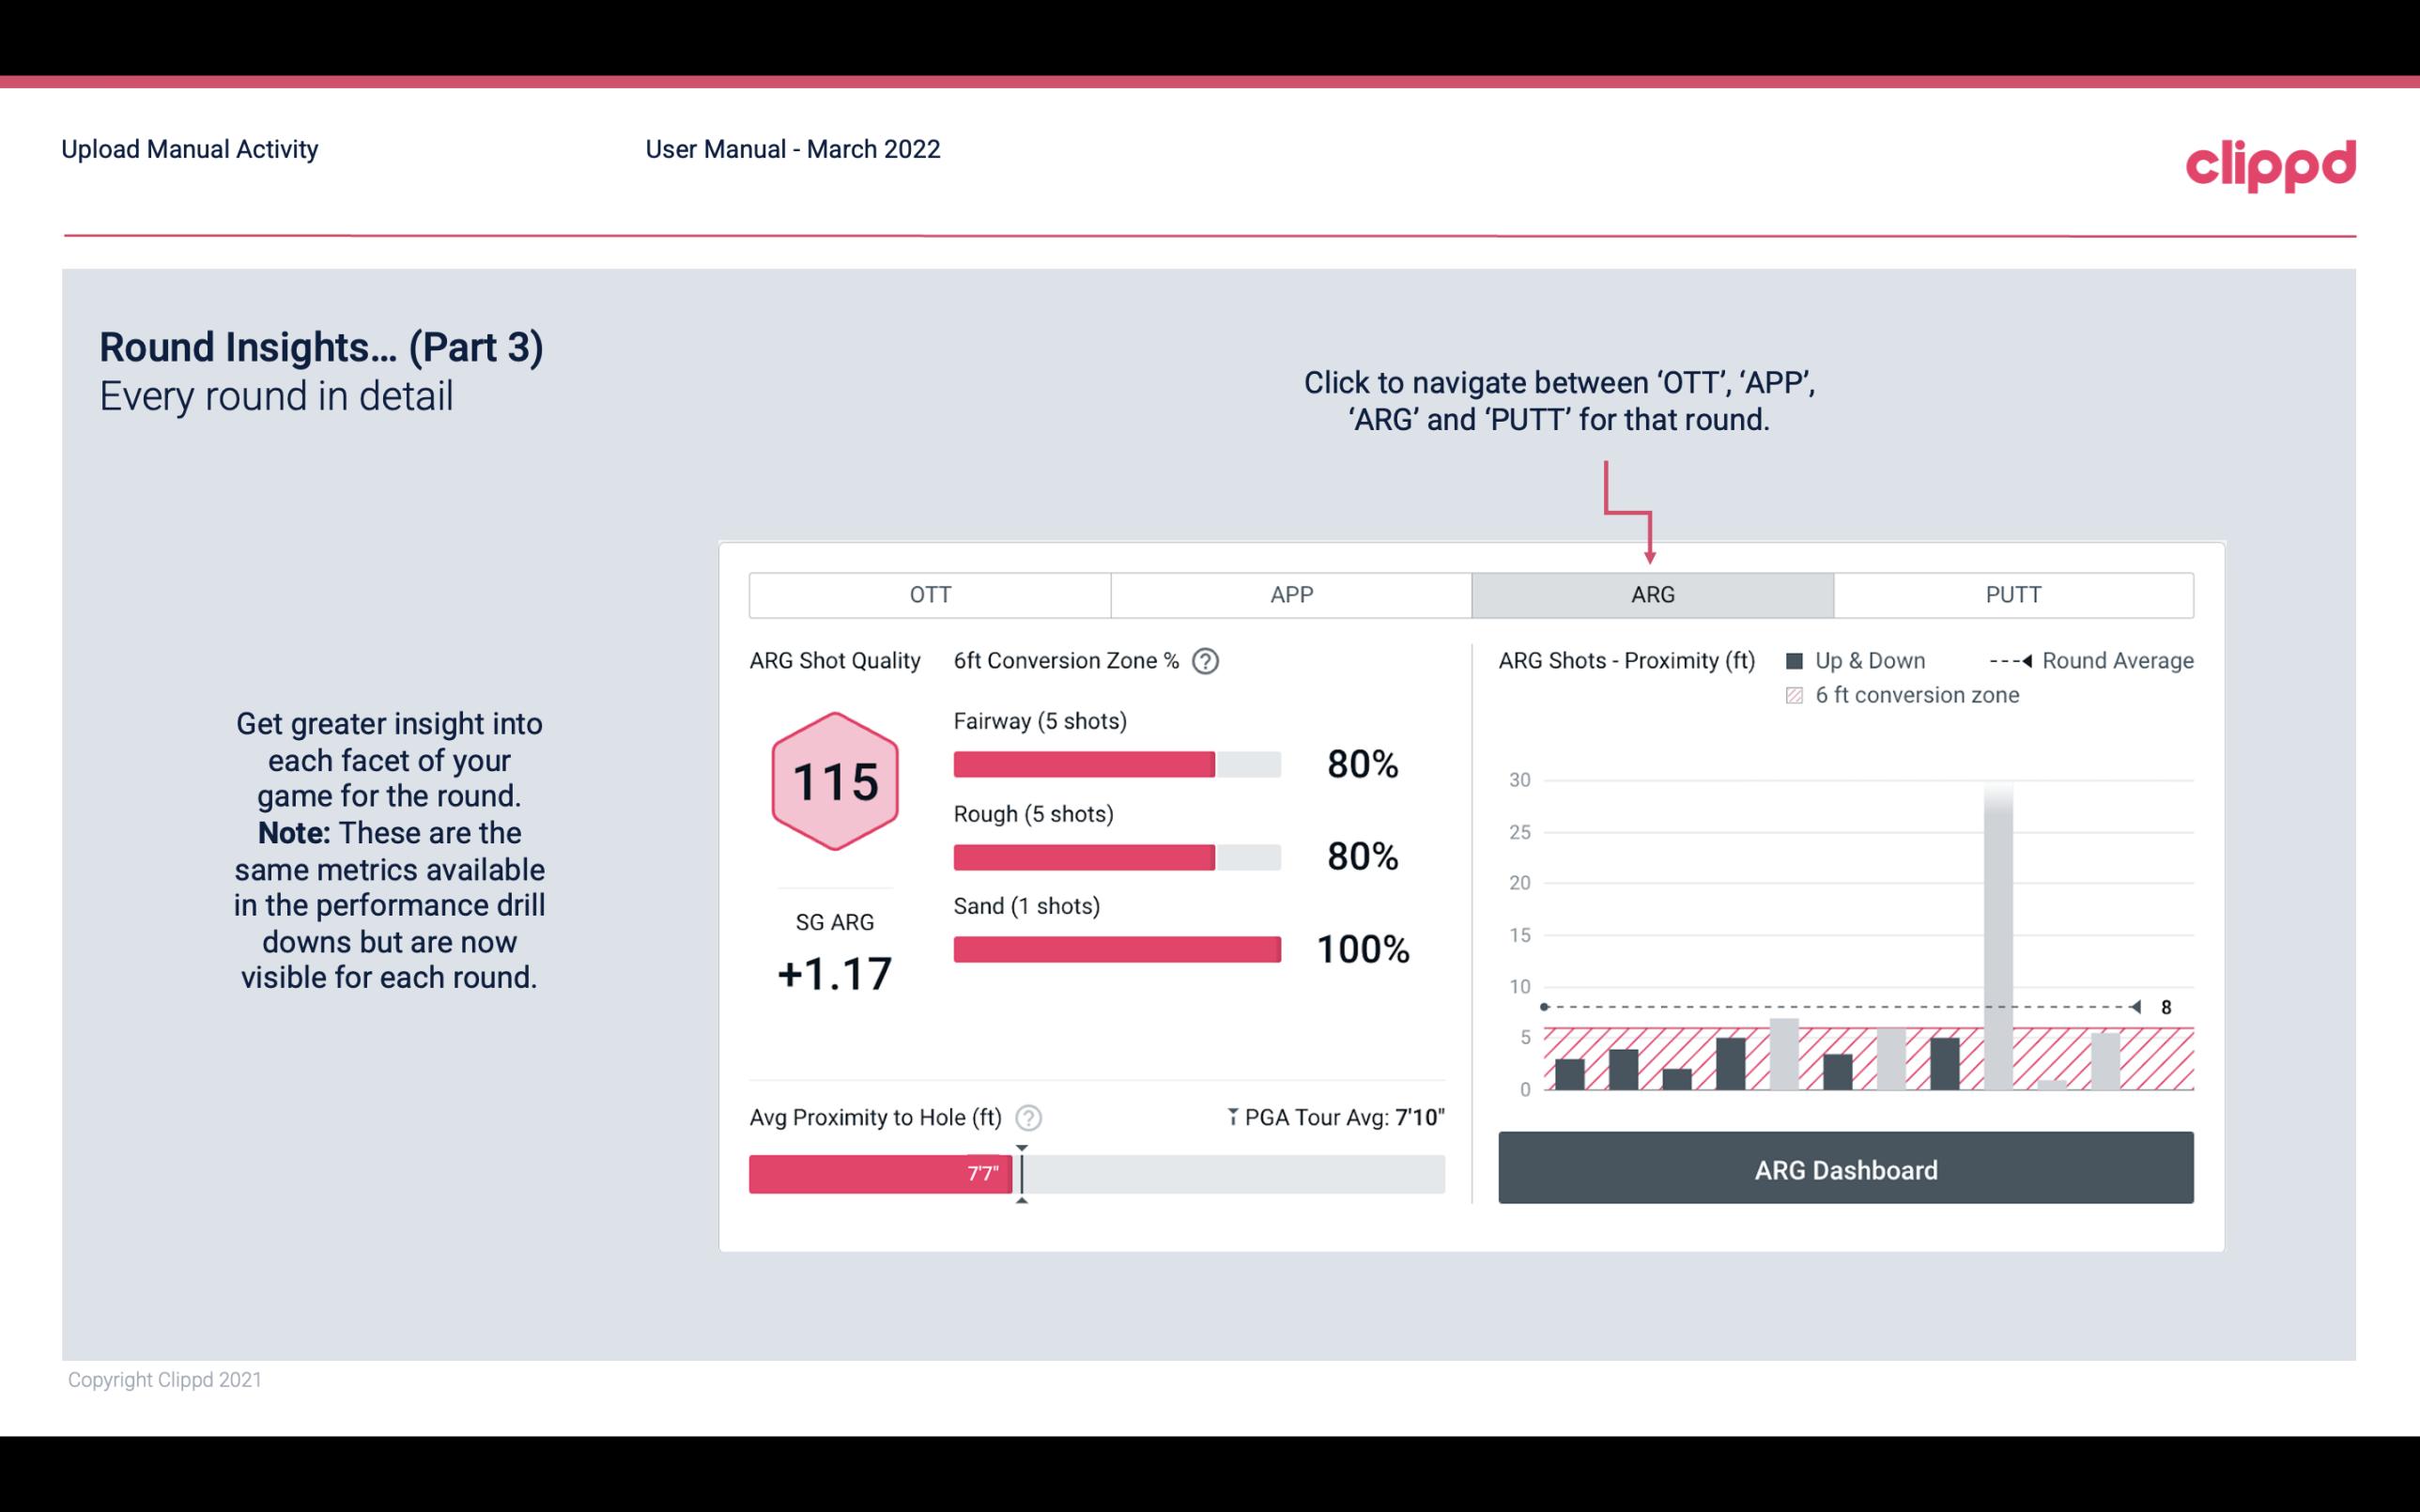The height and width of the screenshot is (1512, 2420).
Task: Select the OTT tab for round data
Action: coord(933,595)
